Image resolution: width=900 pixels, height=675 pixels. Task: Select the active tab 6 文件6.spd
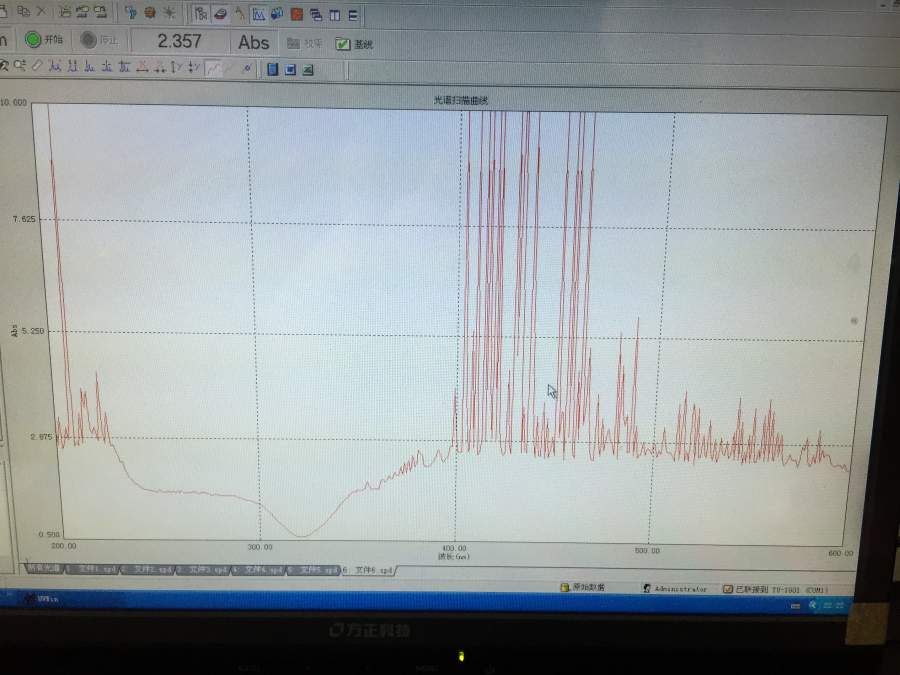tap(370, 570)
